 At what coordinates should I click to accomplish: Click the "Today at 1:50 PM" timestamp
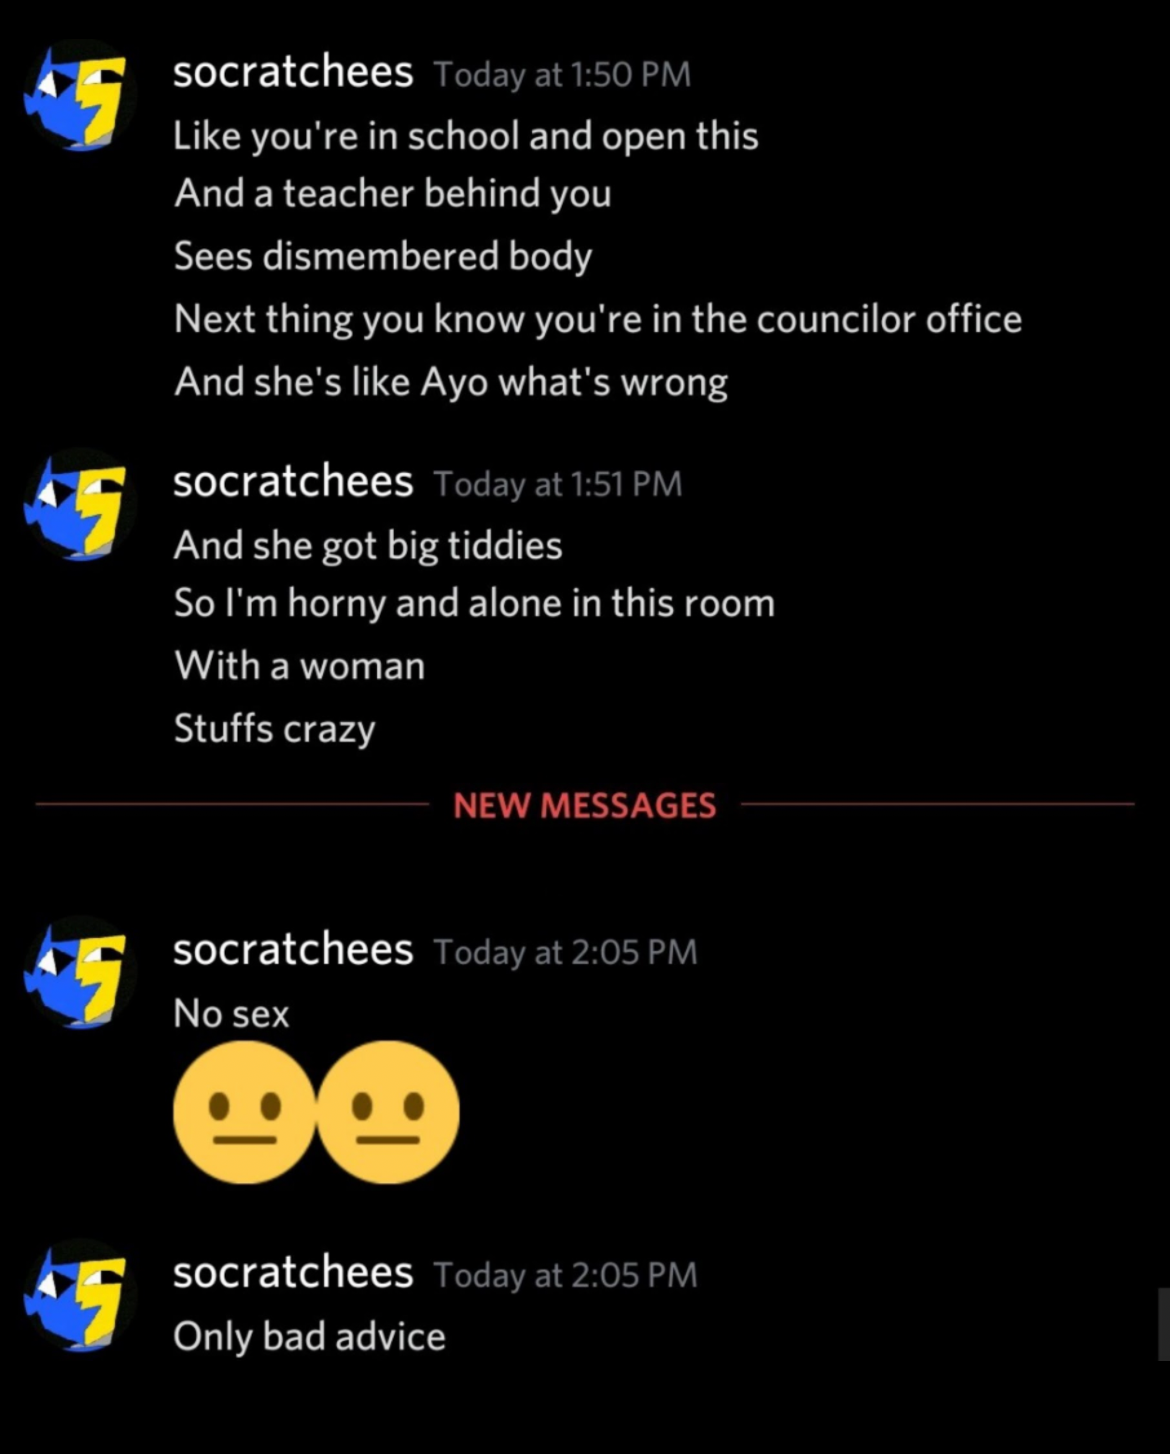[562, 75]
